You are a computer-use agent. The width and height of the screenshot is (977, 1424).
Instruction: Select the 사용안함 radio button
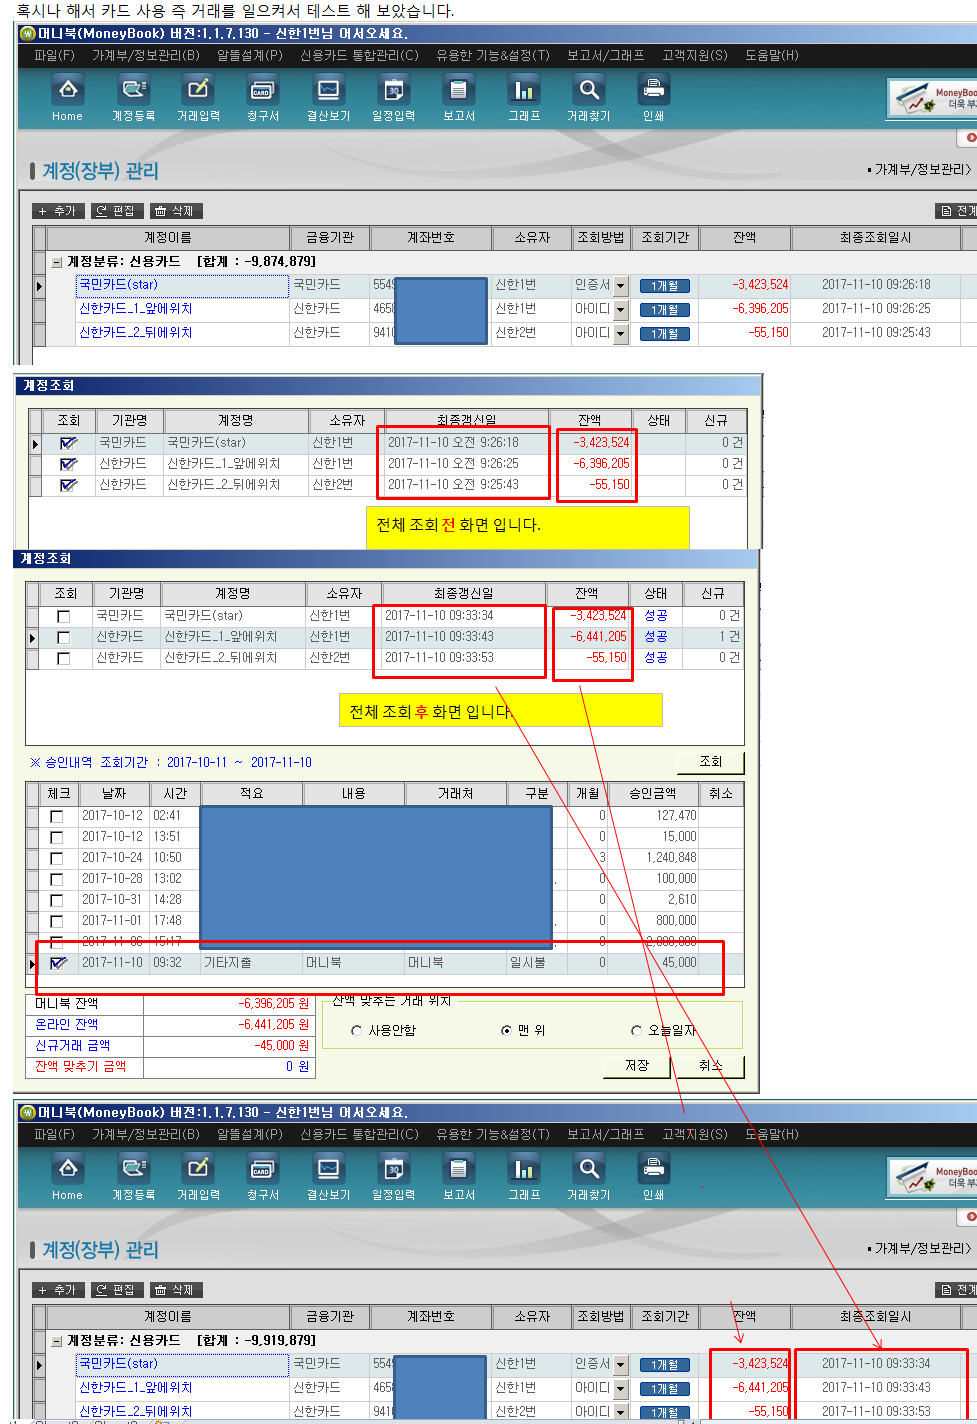(357, 1031)
